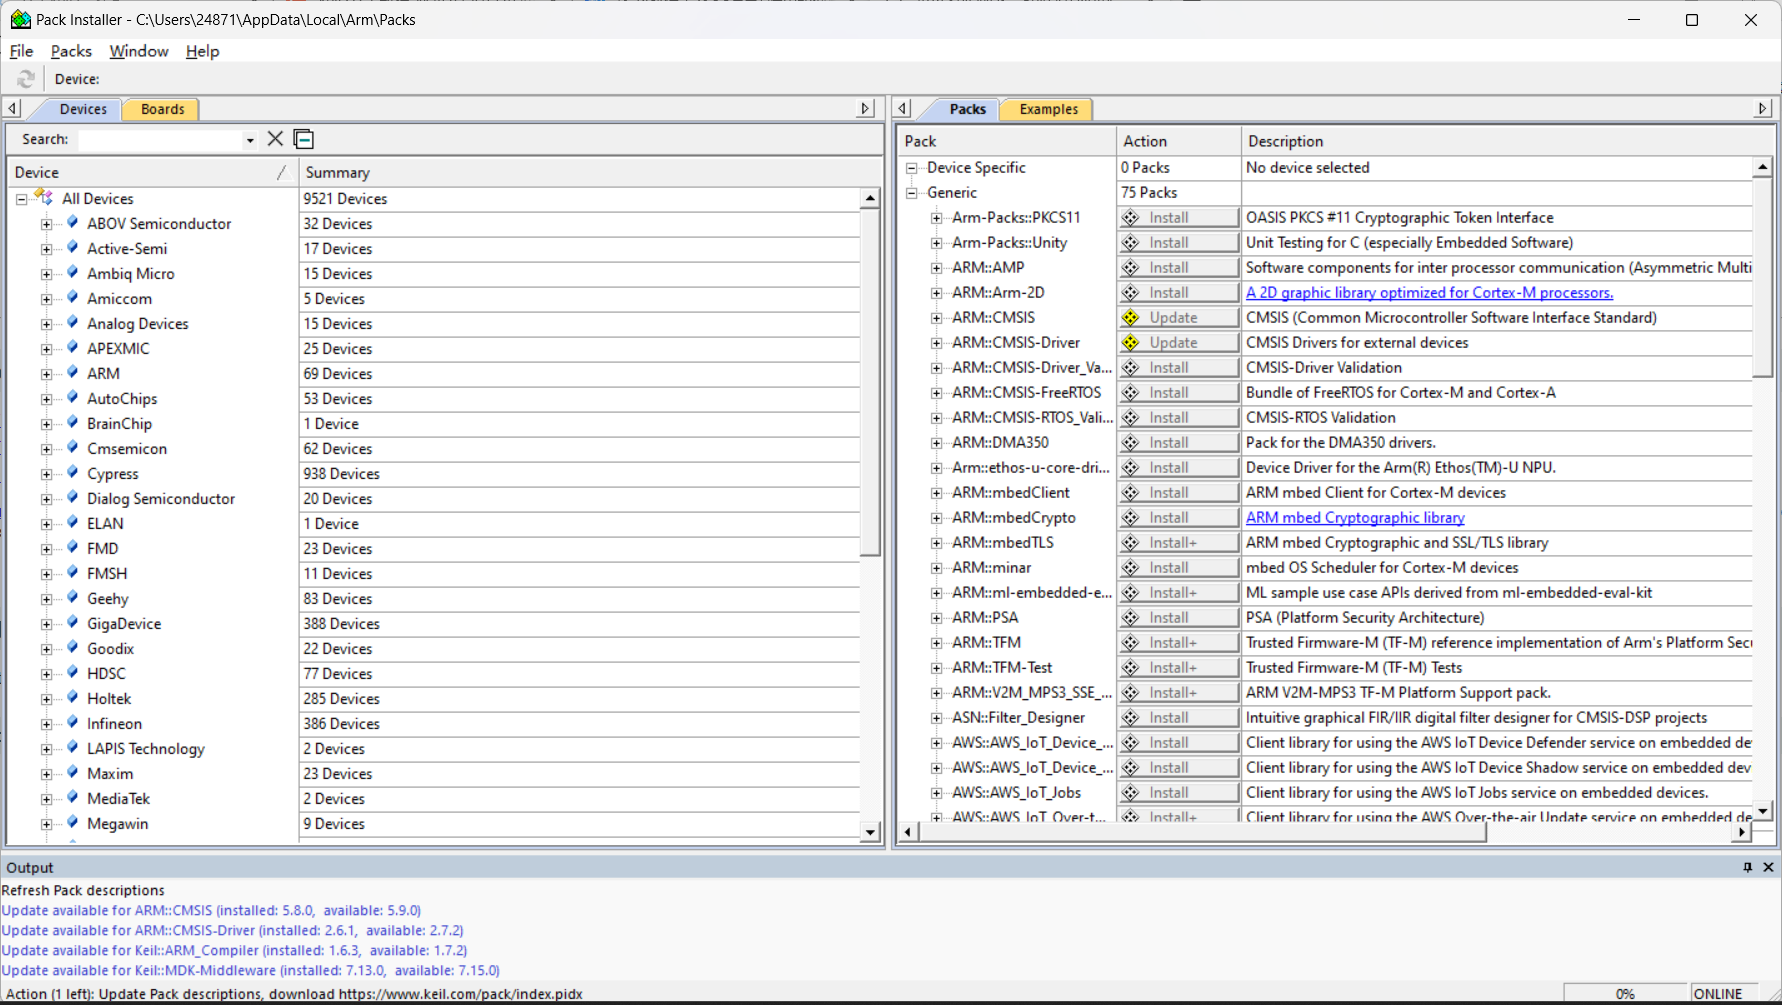Click the GigaDevice vendor diamond icon

[x=72, y=622]
